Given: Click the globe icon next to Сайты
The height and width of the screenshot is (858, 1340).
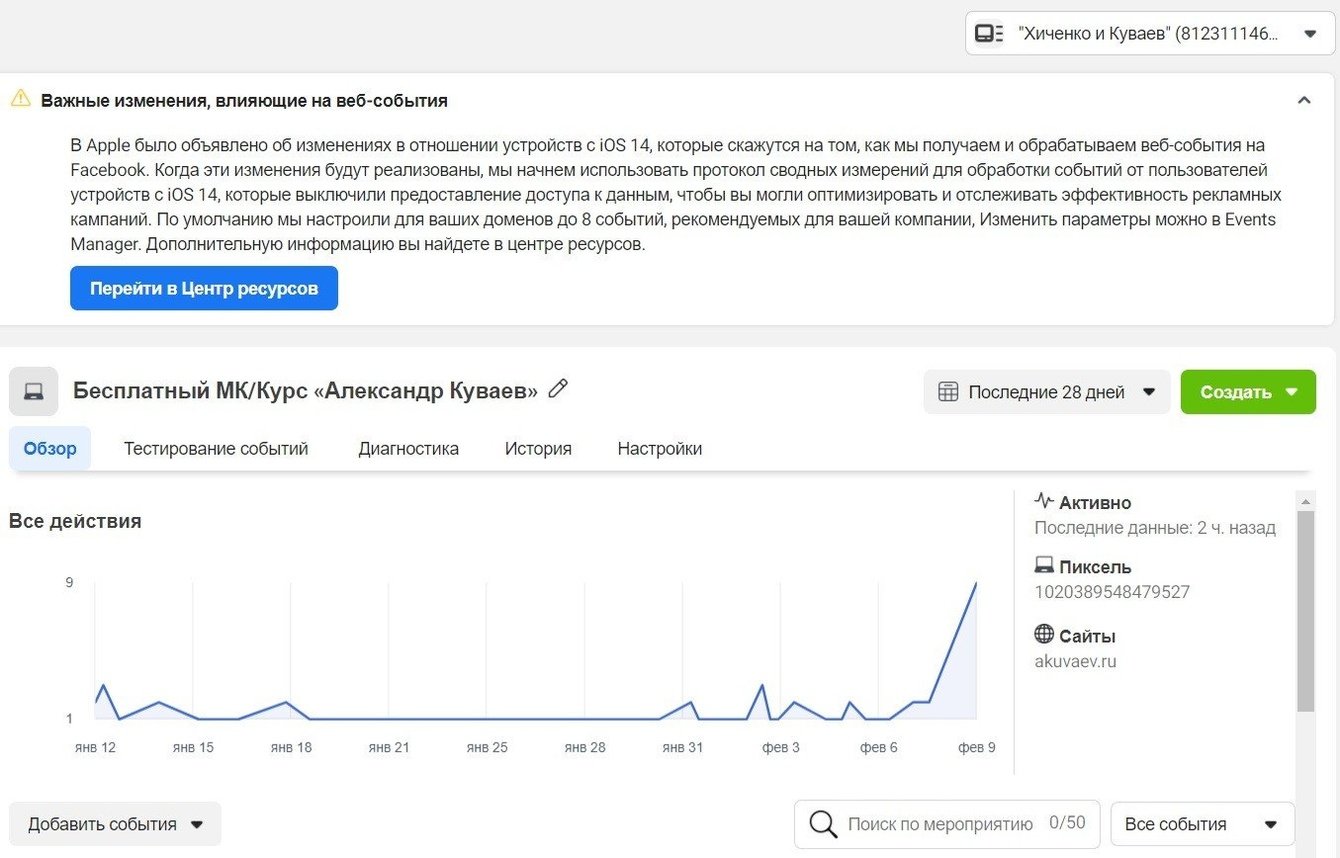Looking at the screenshot, I should tap(1044, 635).
